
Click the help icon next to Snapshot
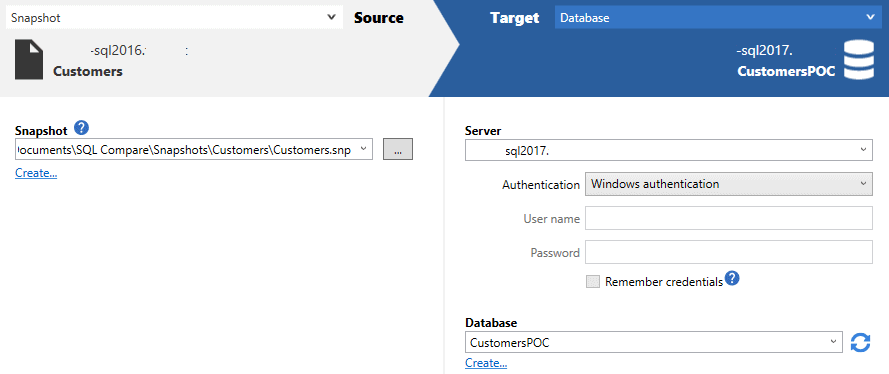[82, 129]
